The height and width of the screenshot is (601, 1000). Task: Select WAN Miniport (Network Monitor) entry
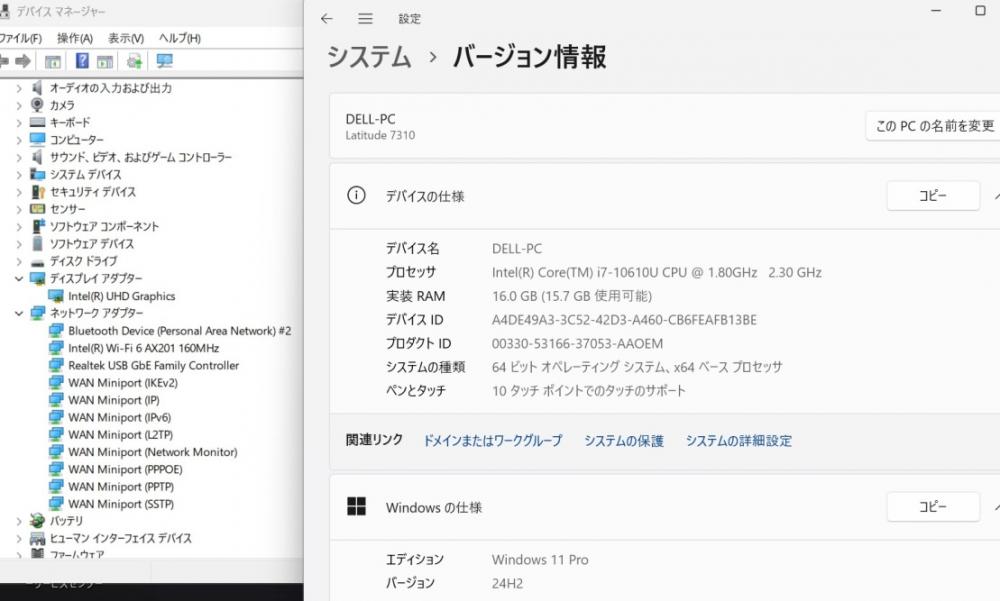152,452
